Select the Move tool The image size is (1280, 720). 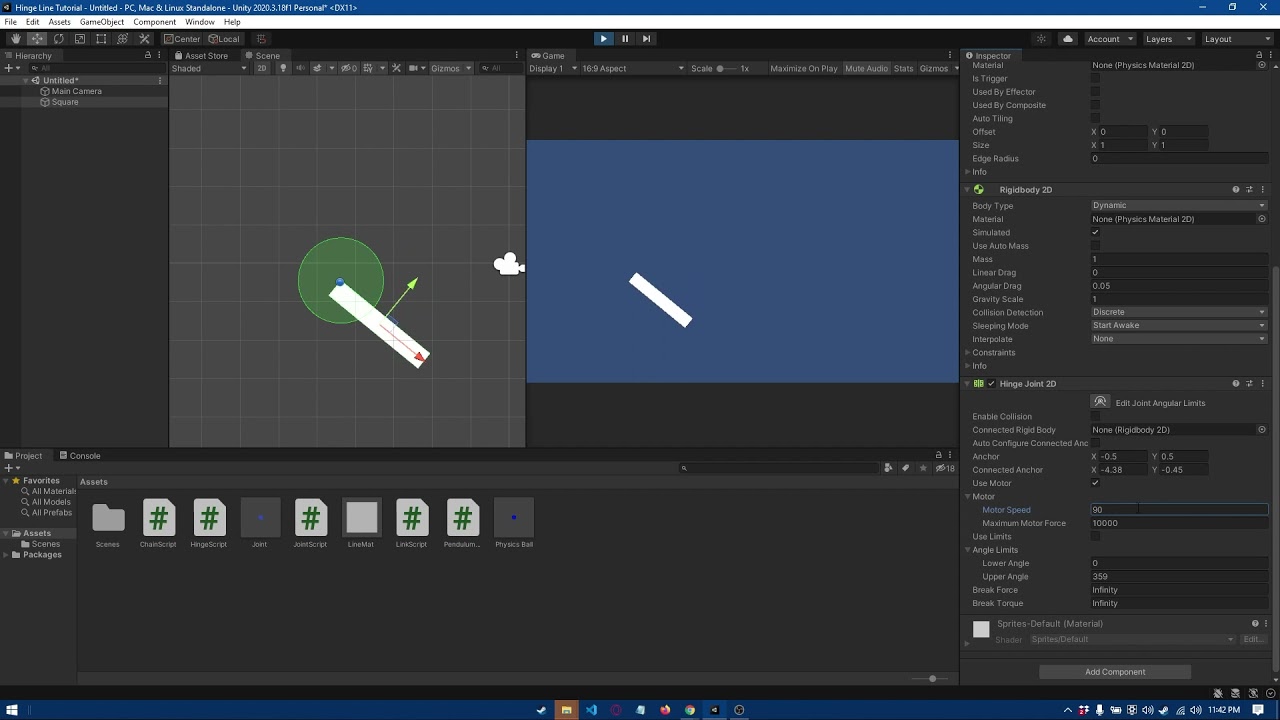[x=37, y=39]
